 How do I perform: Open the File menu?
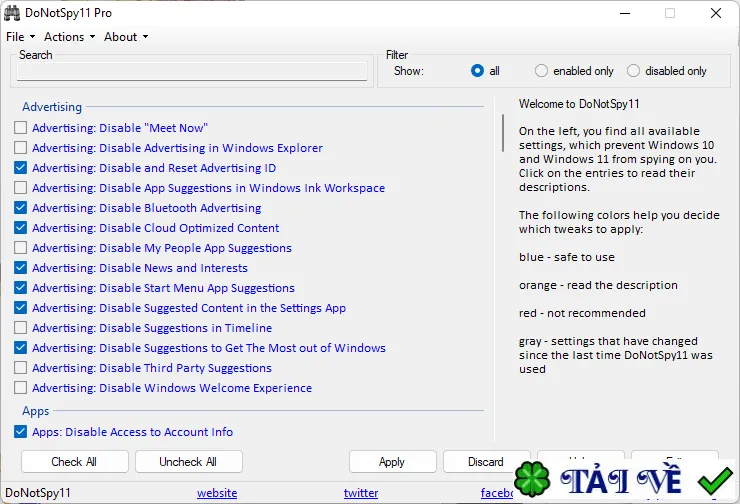pos(20,37)
